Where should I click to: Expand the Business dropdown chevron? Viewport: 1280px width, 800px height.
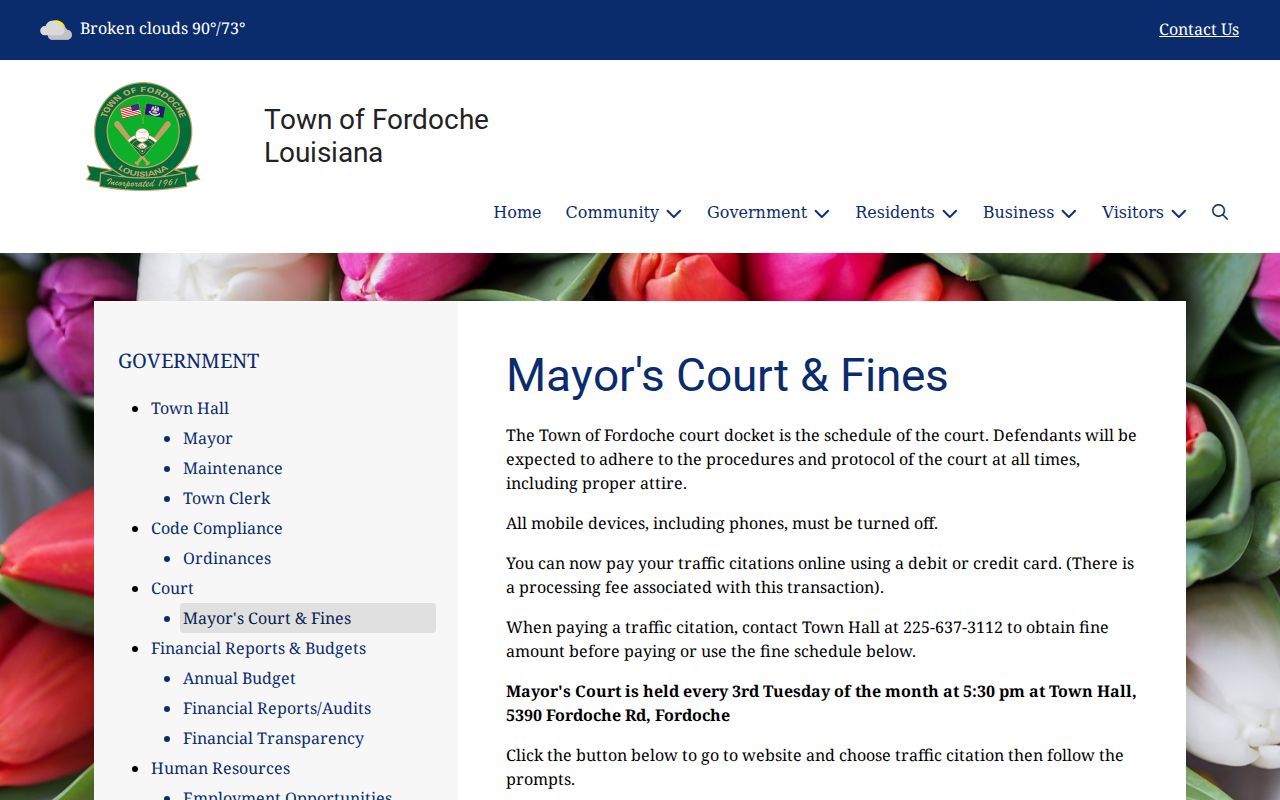pyautogui.click(x=1069, y=213)
